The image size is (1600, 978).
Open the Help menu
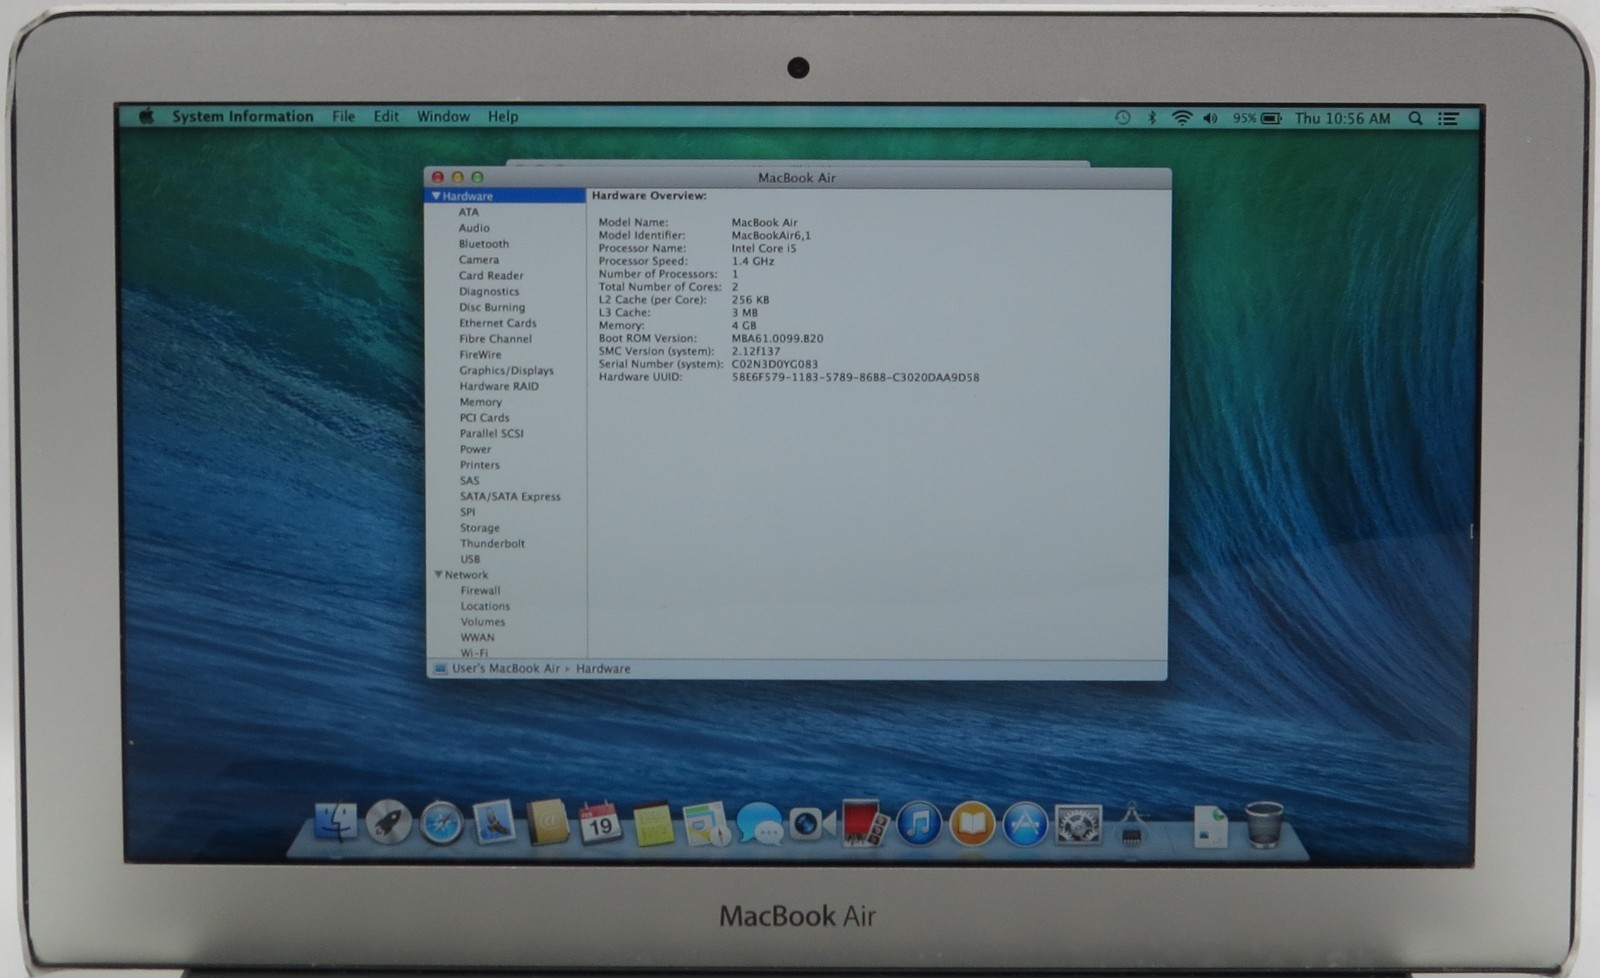[x=503, y=116]
